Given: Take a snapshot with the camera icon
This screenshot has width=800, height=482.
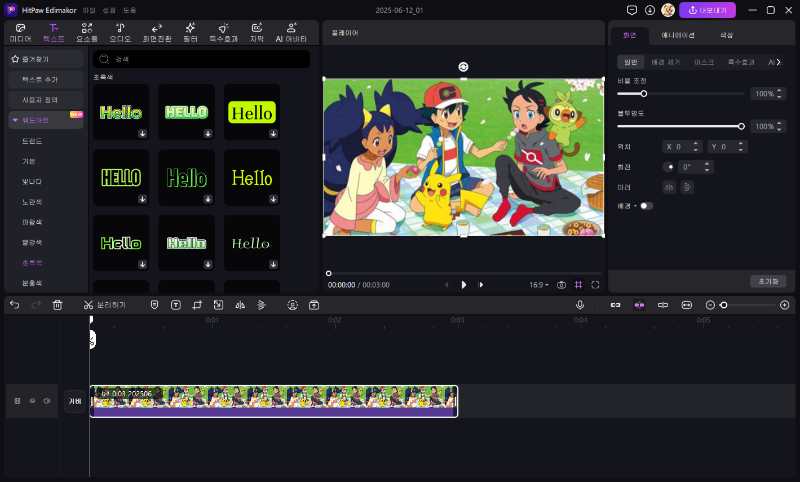Looking at the screenshot, I should click(562, 285).
